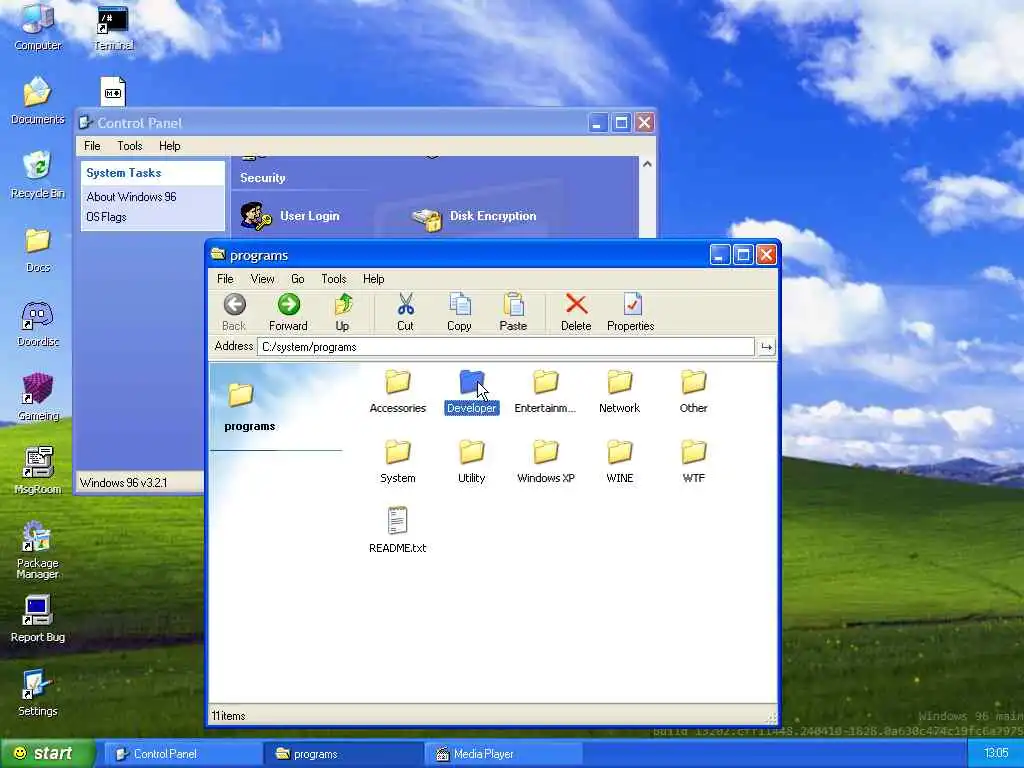
Task: Select the System folder
Action: pos(397,461)
